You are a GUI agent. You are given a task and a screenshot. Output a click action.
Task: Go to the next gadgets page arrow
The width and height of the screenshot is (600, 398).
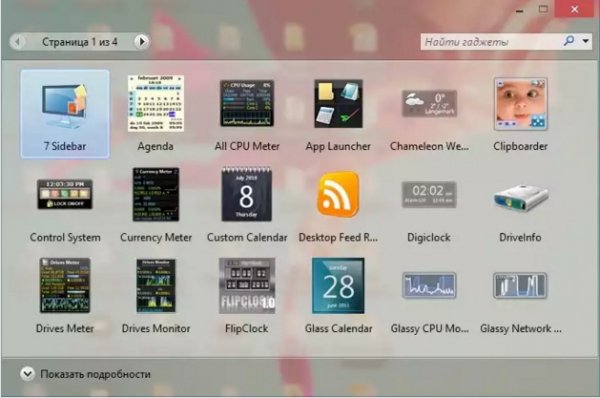142,41
